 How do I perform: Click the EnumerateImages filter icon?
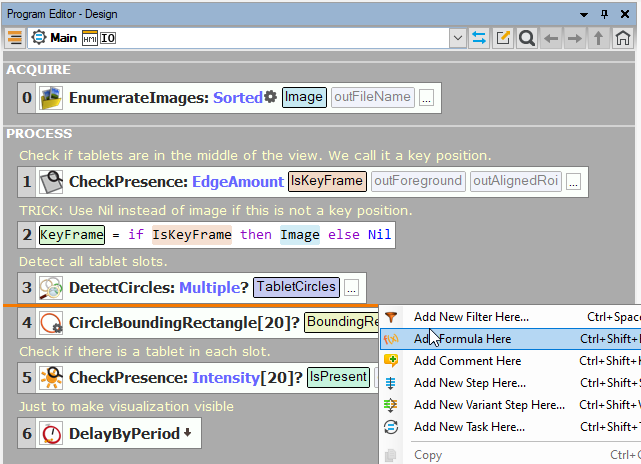click(51, 98)
